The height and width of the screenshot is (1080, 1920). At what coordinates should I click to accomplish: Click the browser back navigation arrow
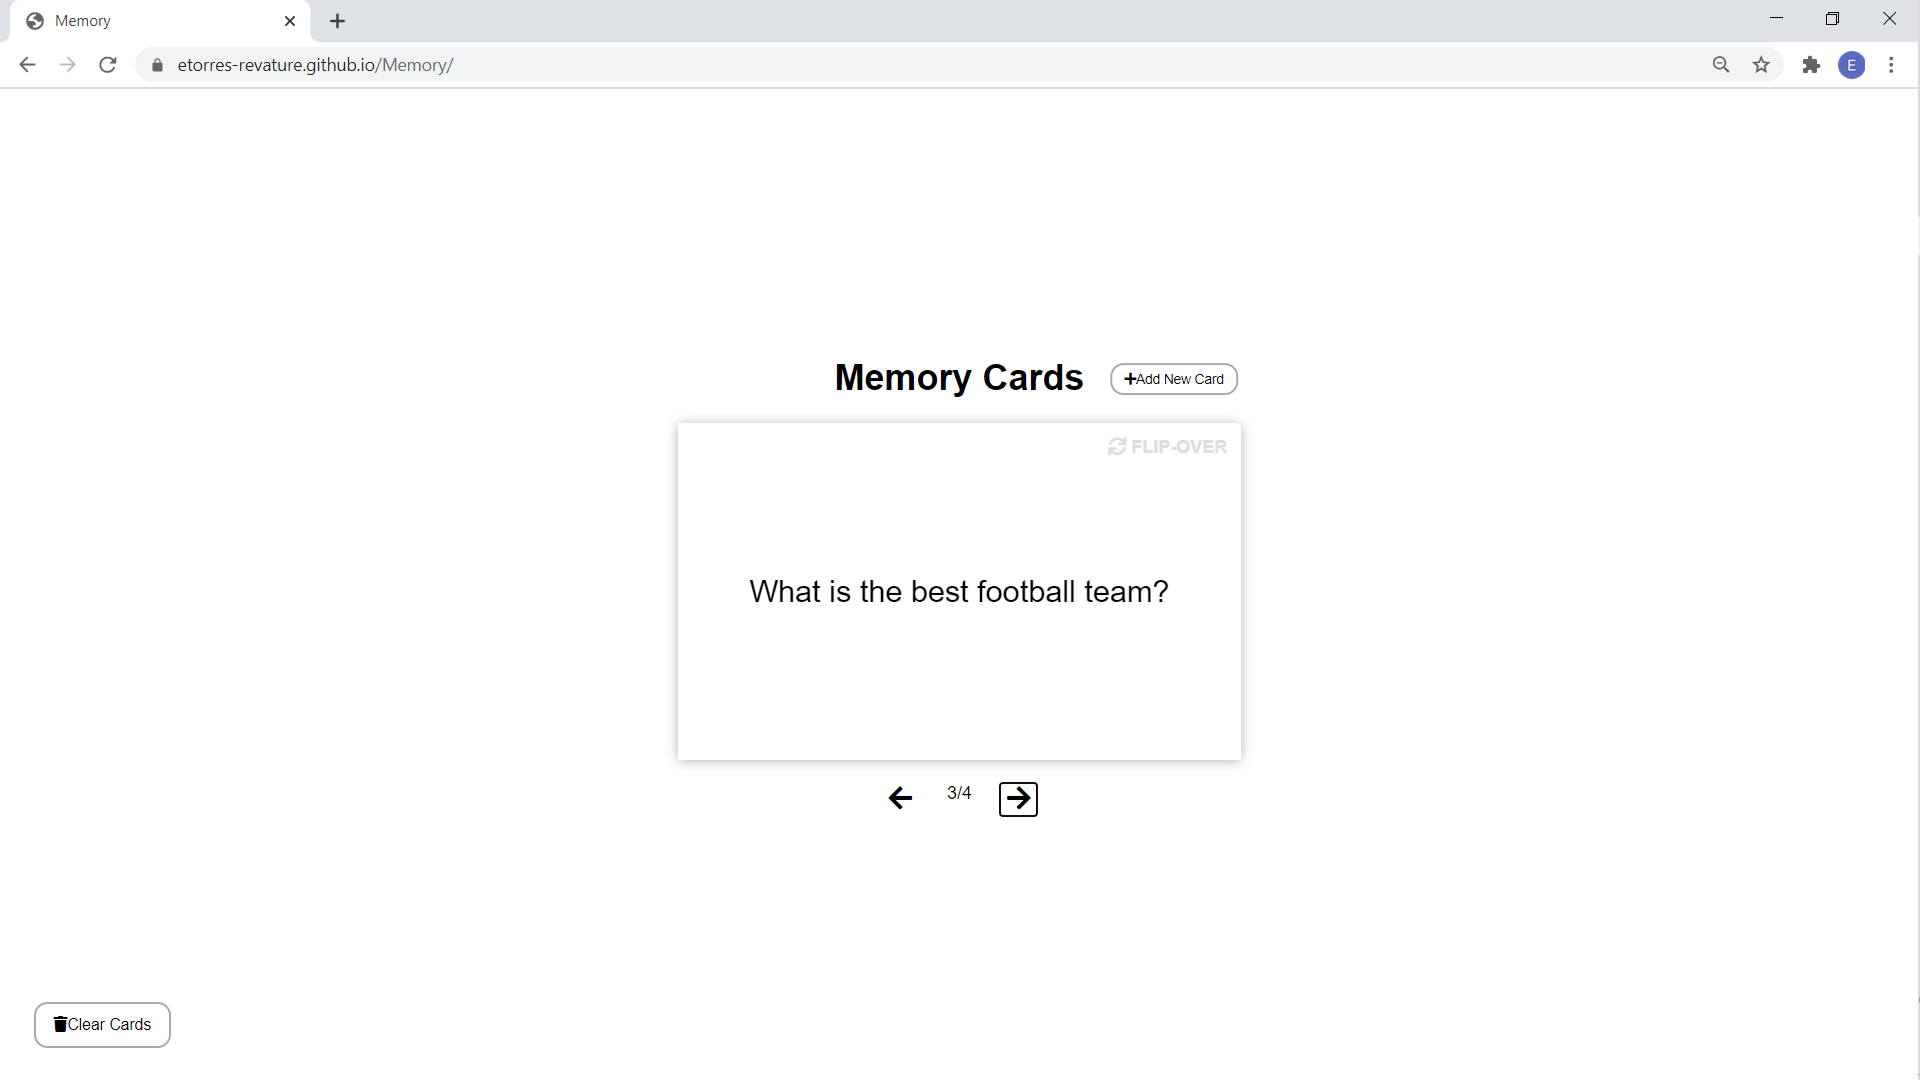click(x=28, y=65)
